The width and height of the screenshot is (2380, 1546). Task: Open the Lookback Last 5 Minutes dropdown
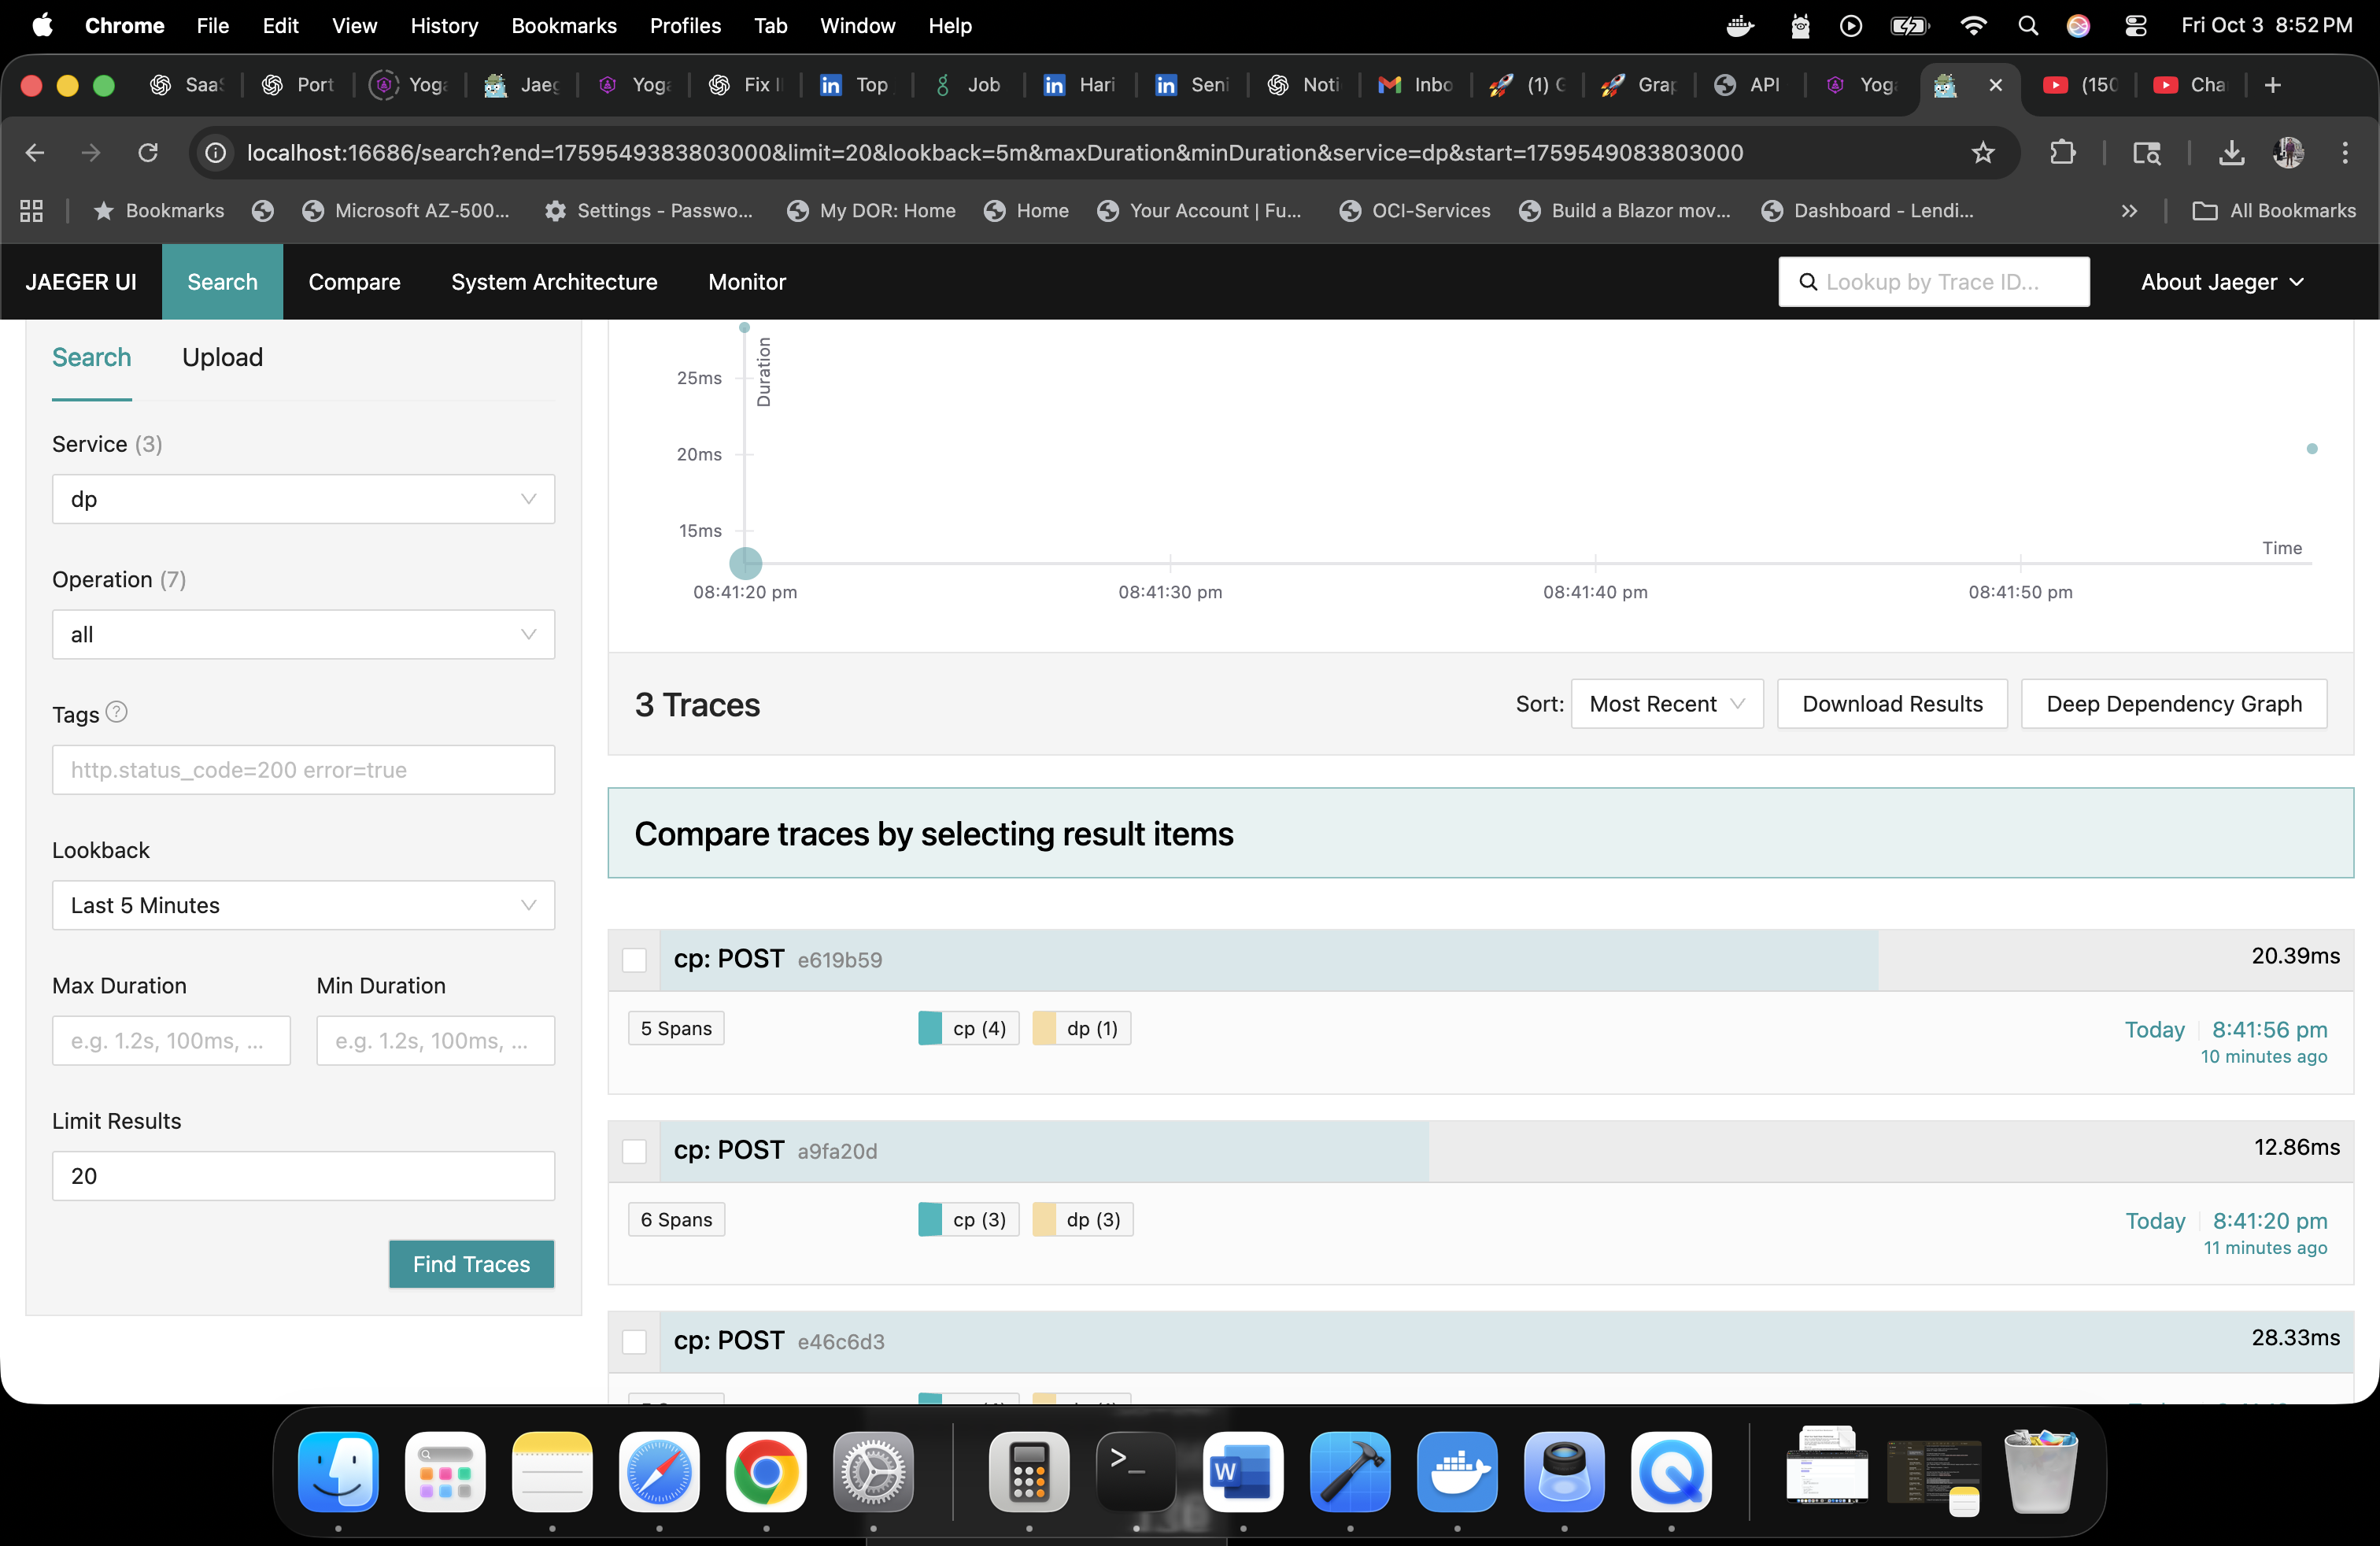[303, 905]
